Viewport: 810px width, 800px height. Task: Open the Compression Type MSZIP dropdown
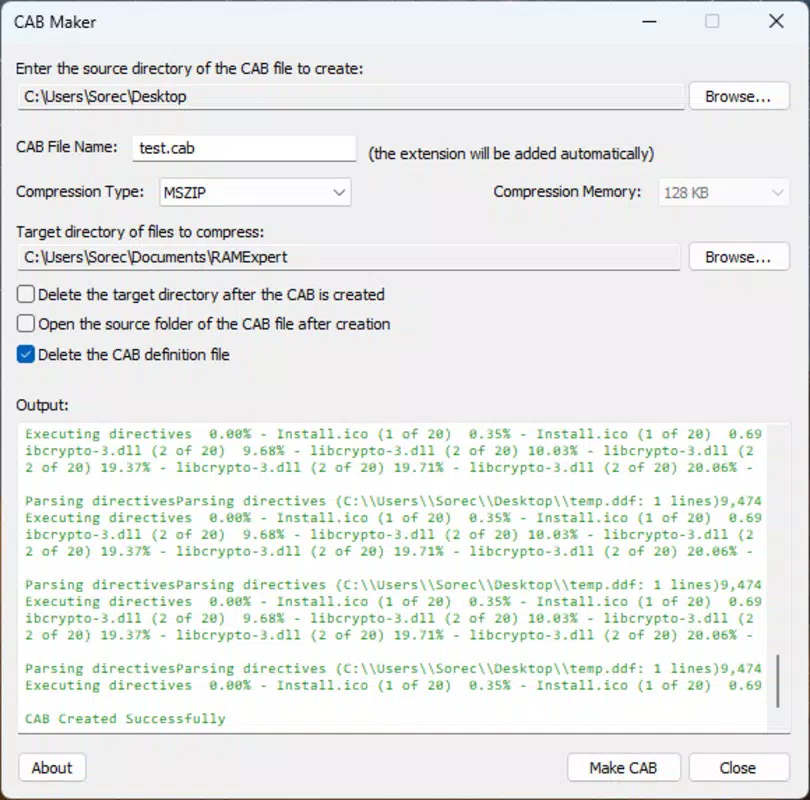click(x=255, y=193)
